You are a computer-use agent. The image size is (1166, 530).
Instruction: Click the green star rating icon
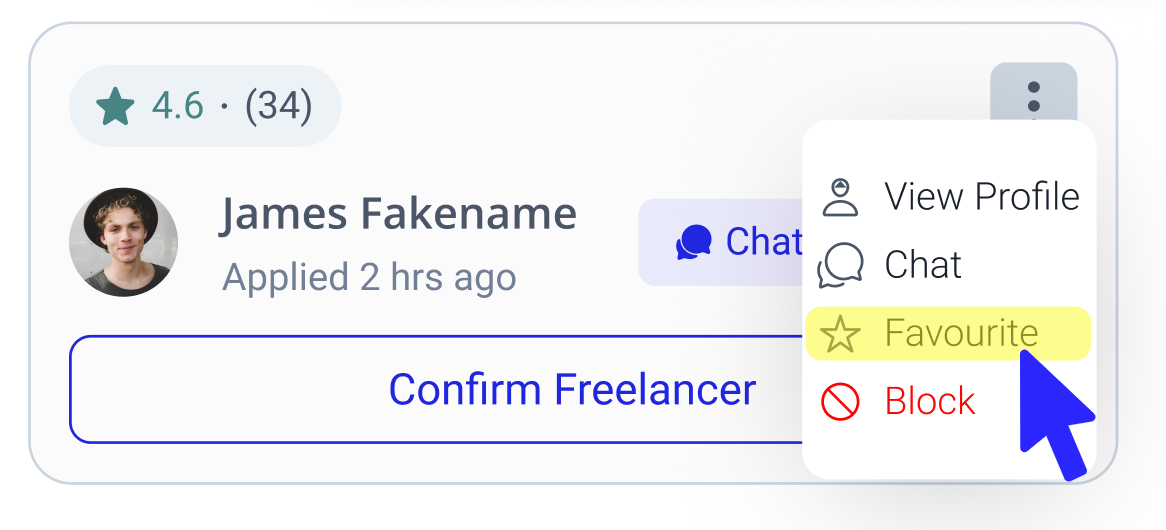tap(116, 106)
